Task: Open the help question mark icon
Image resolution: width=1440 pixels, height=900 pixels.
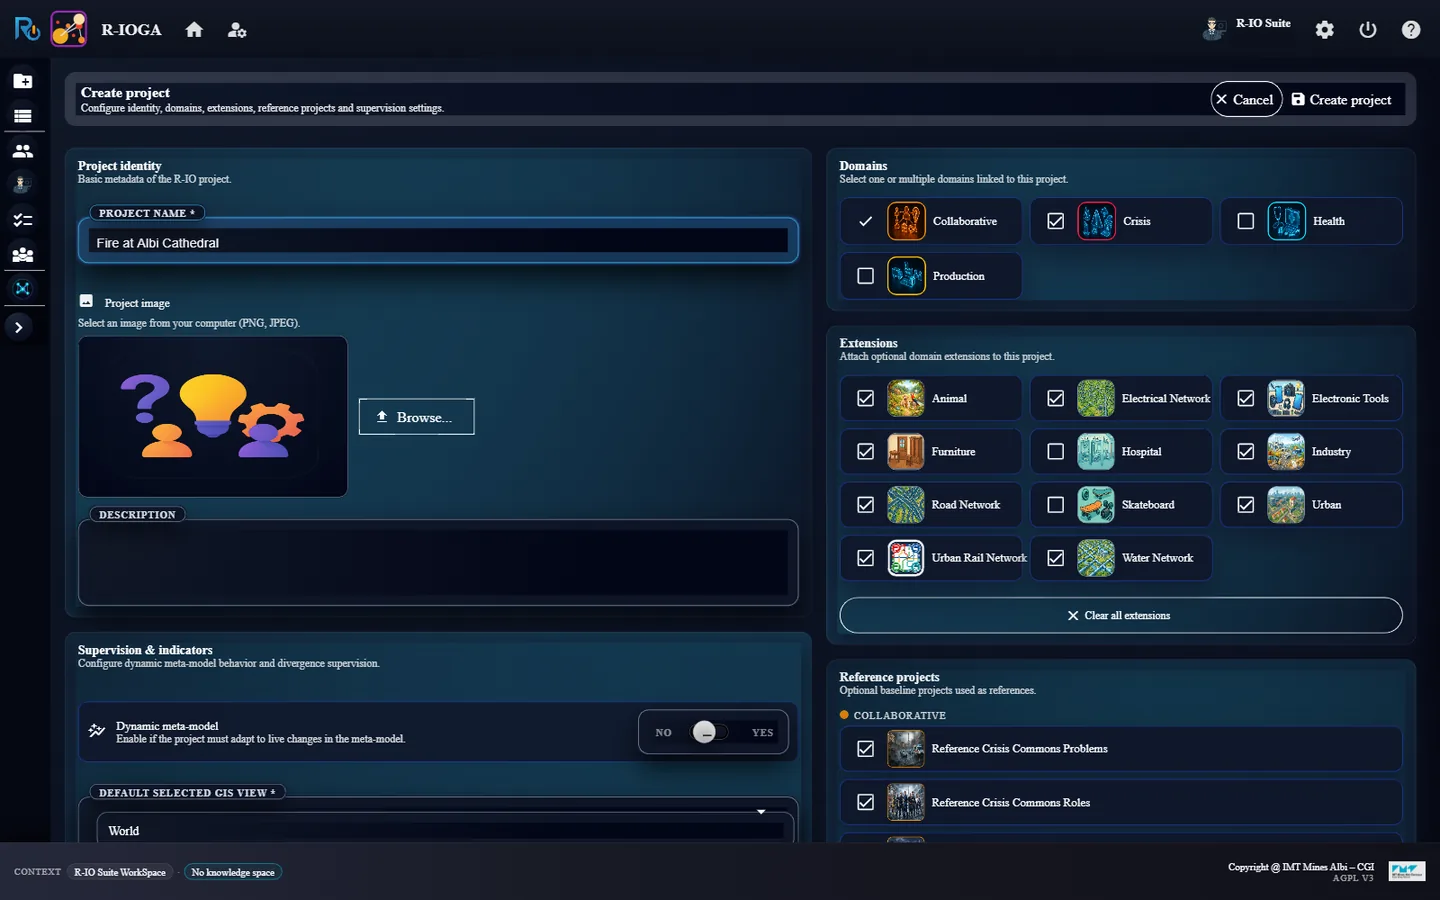Action: pos(1411,30)
